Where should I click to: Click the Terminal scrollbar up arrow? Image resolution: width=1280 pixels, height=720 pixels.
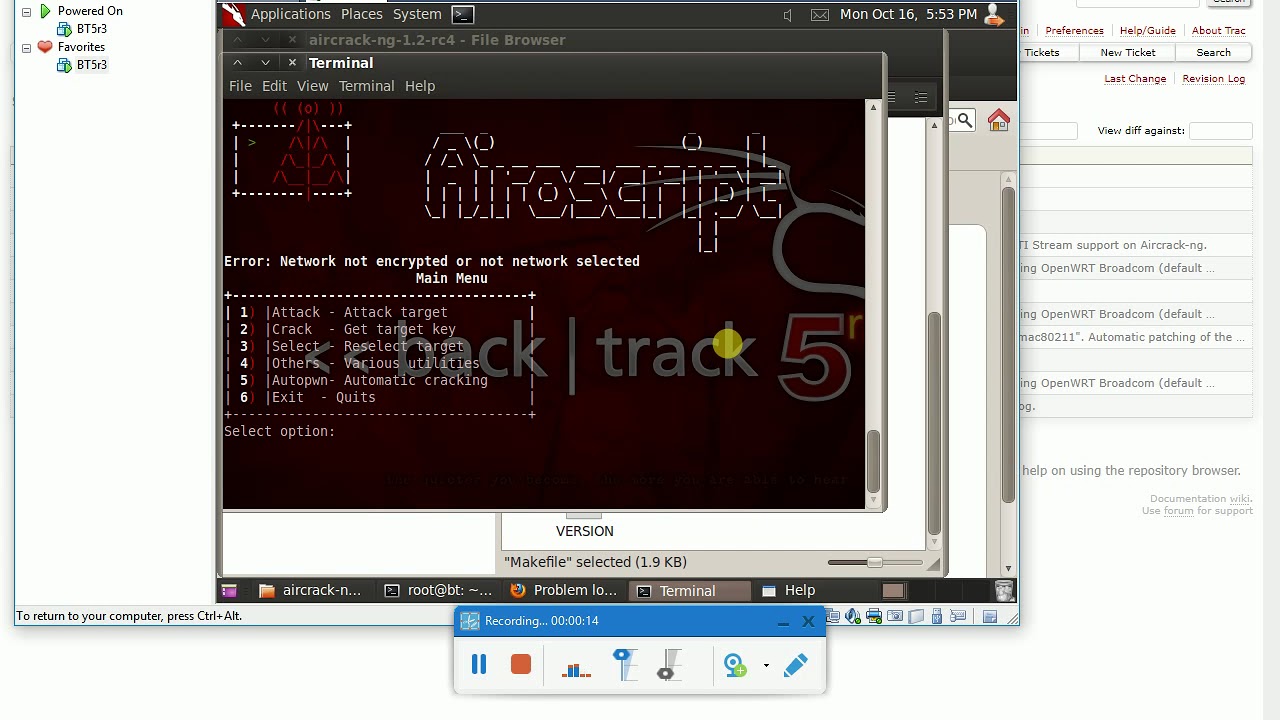click(873, 107)
